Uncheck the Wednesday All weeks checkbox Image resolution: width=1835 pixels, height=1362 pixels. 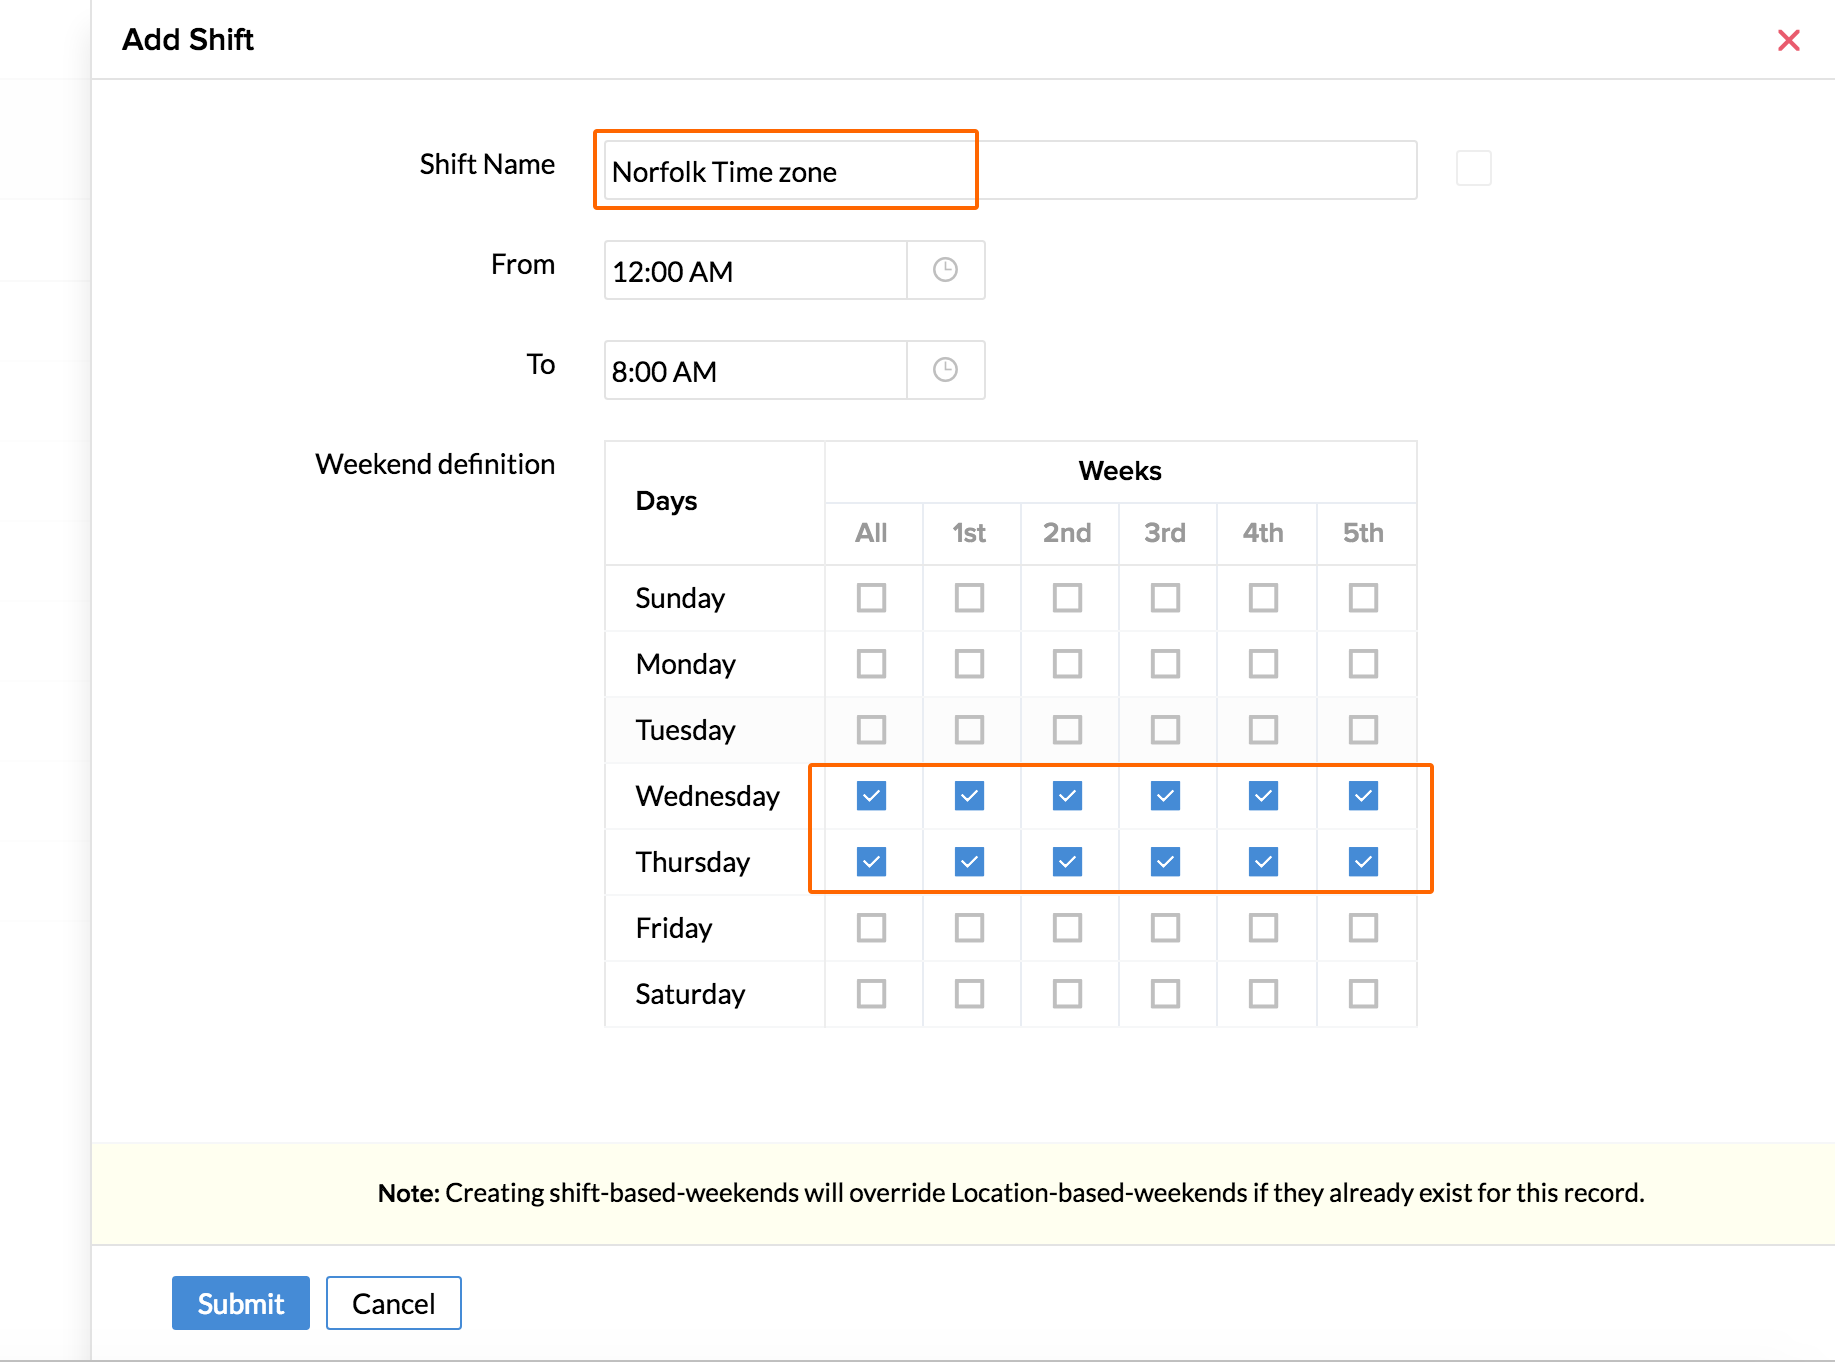click(x=871, y=796)
